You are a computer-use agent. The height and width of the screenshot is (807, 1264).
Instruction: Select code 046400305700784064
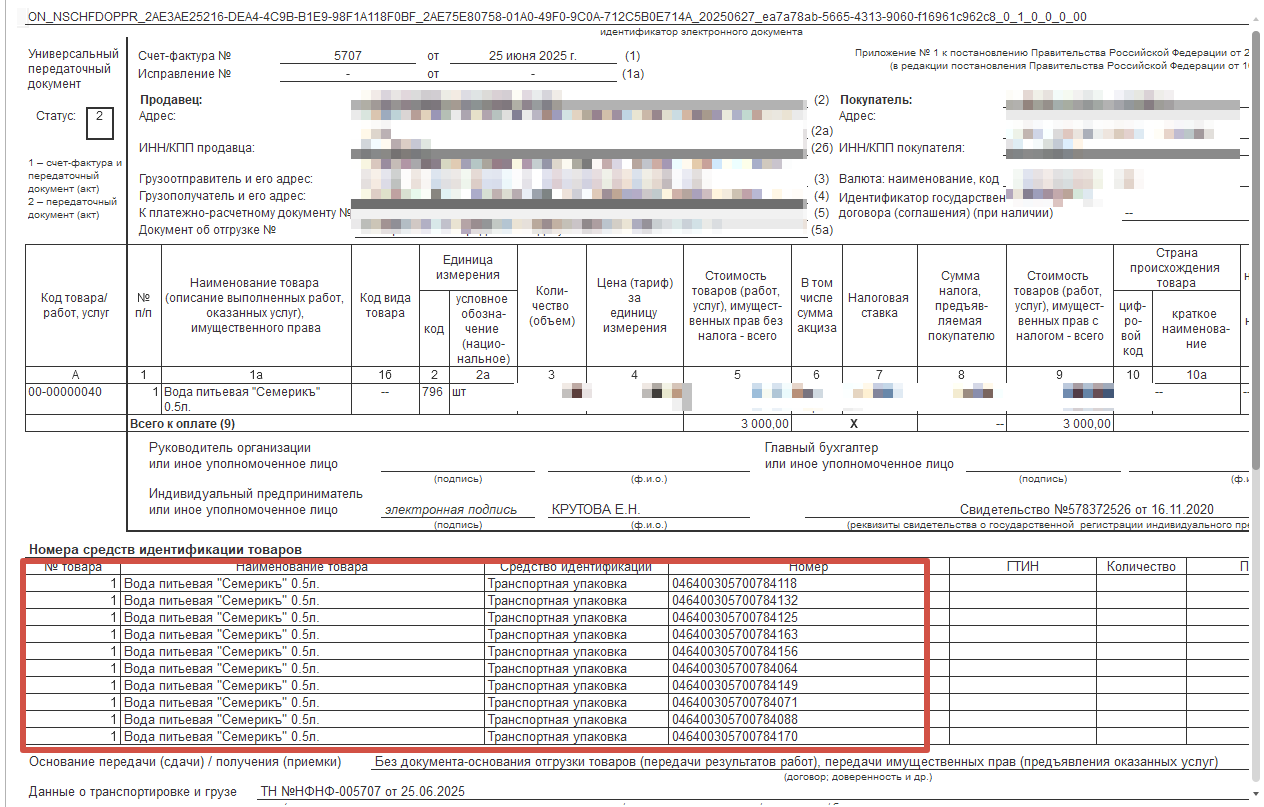(735, 669)
